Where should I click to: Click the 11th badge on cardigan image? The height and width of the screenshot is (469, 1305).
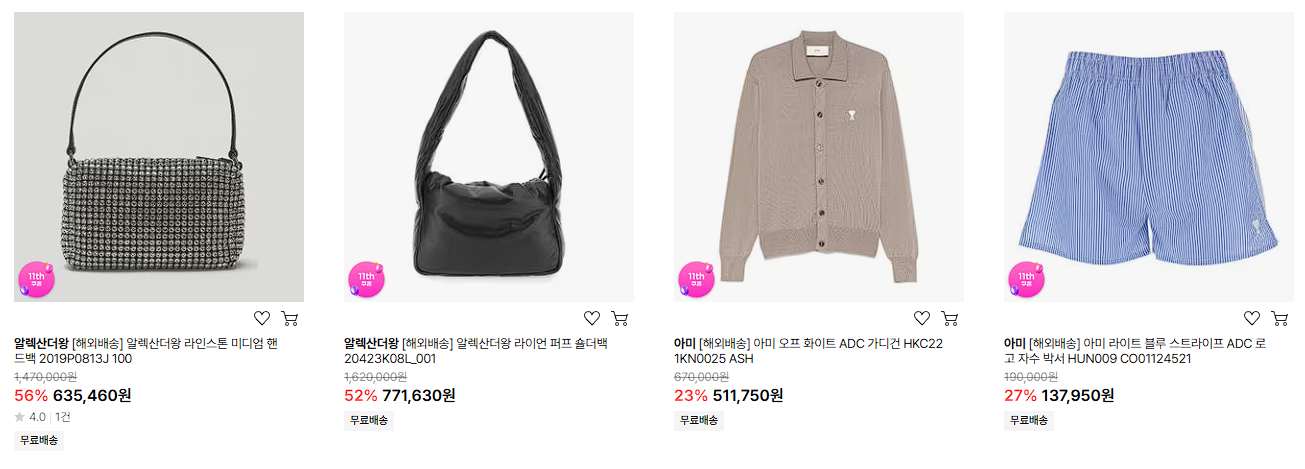(x=696, y=279)
